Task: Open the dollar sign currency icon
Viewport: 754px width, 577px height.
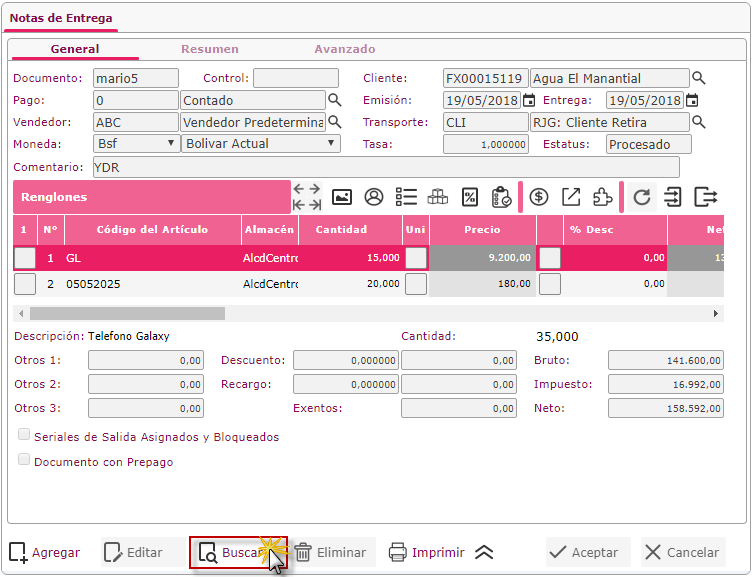Action: [x=539, y=197]
